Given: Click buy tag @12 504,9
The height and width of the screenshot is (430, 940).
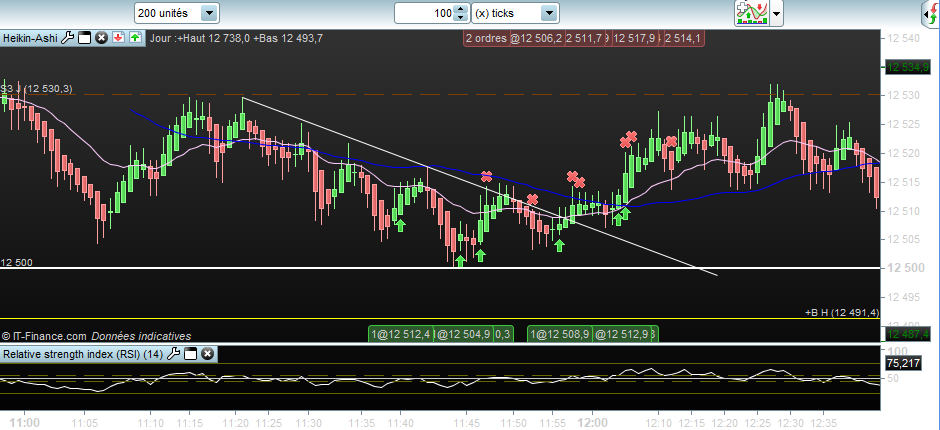Looking at the screenshot, I should (x=463, y=333).
